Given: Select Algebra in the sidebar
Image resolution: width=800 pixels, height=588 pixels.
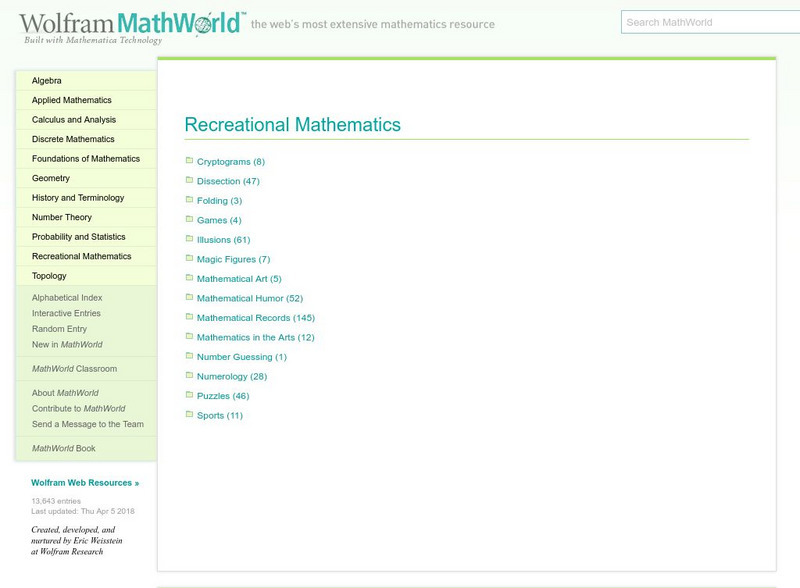Looking at the screenshot, I should coord(86,81).
